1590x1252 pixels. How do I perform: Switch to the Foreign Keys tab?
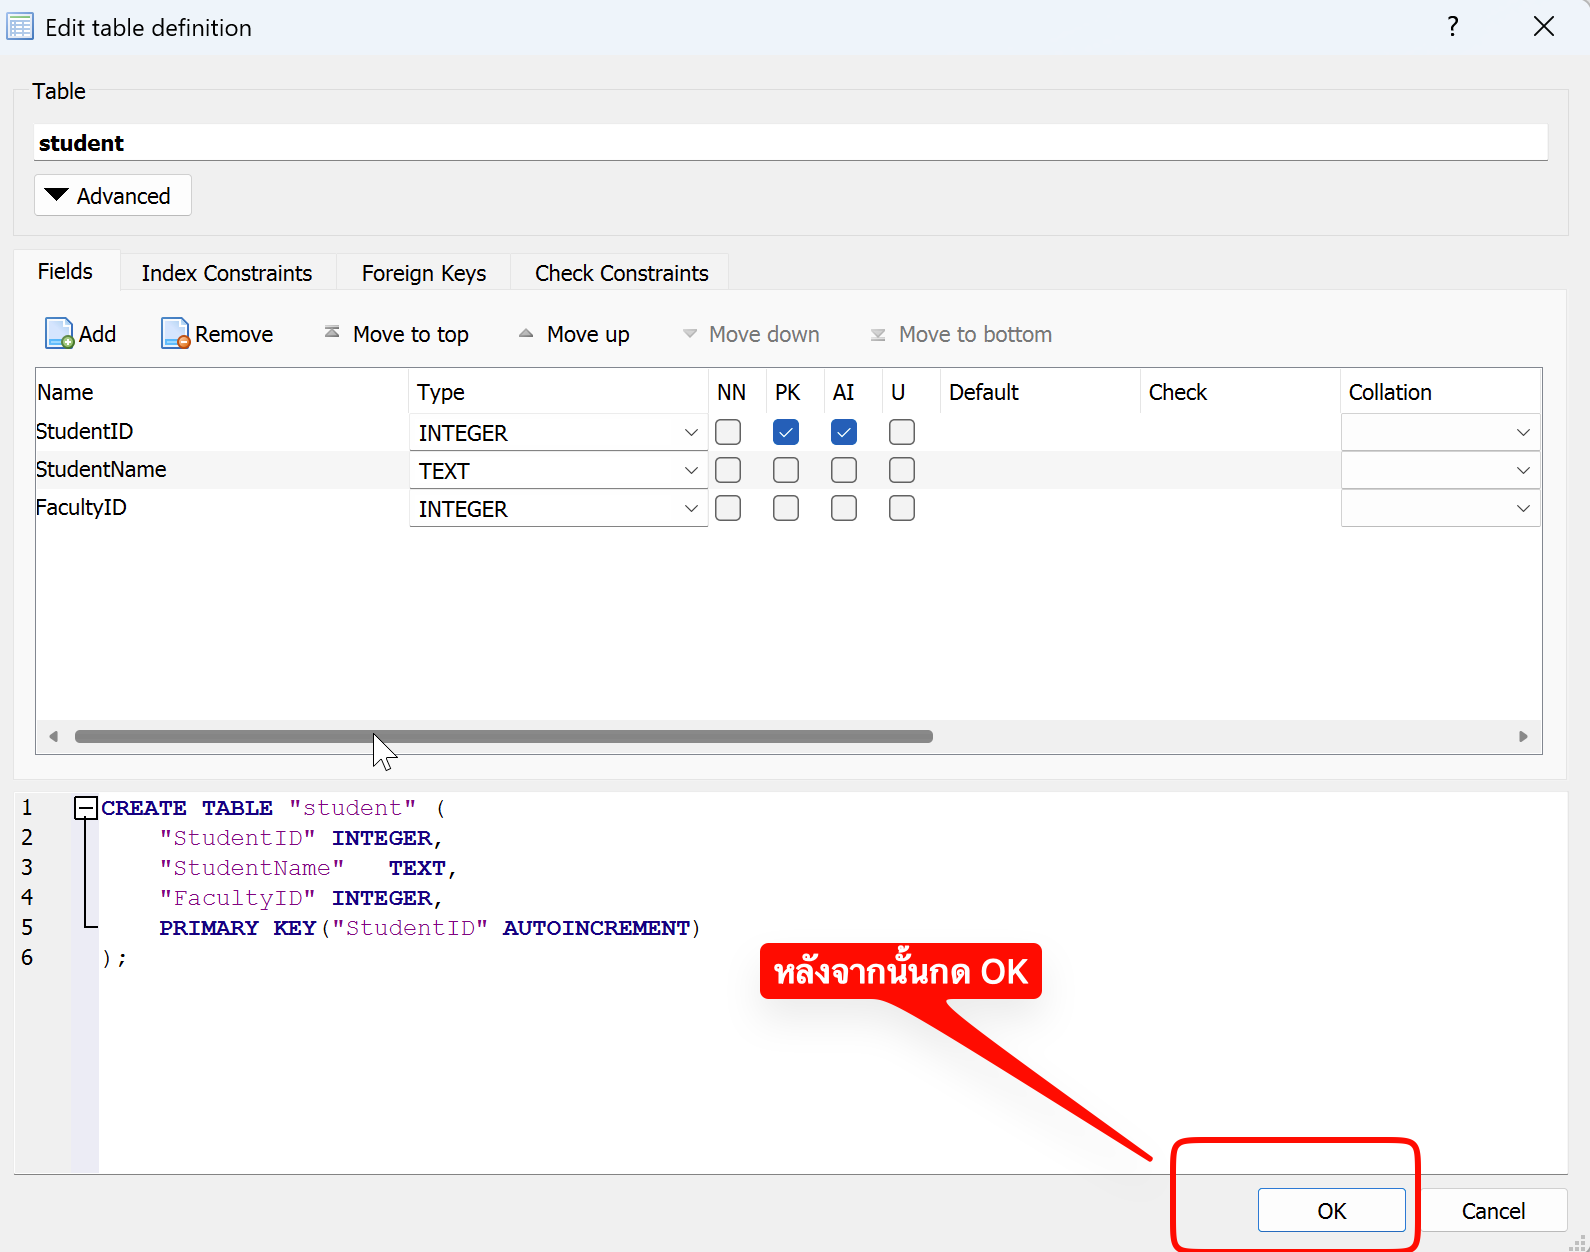[x=423, y=273]
